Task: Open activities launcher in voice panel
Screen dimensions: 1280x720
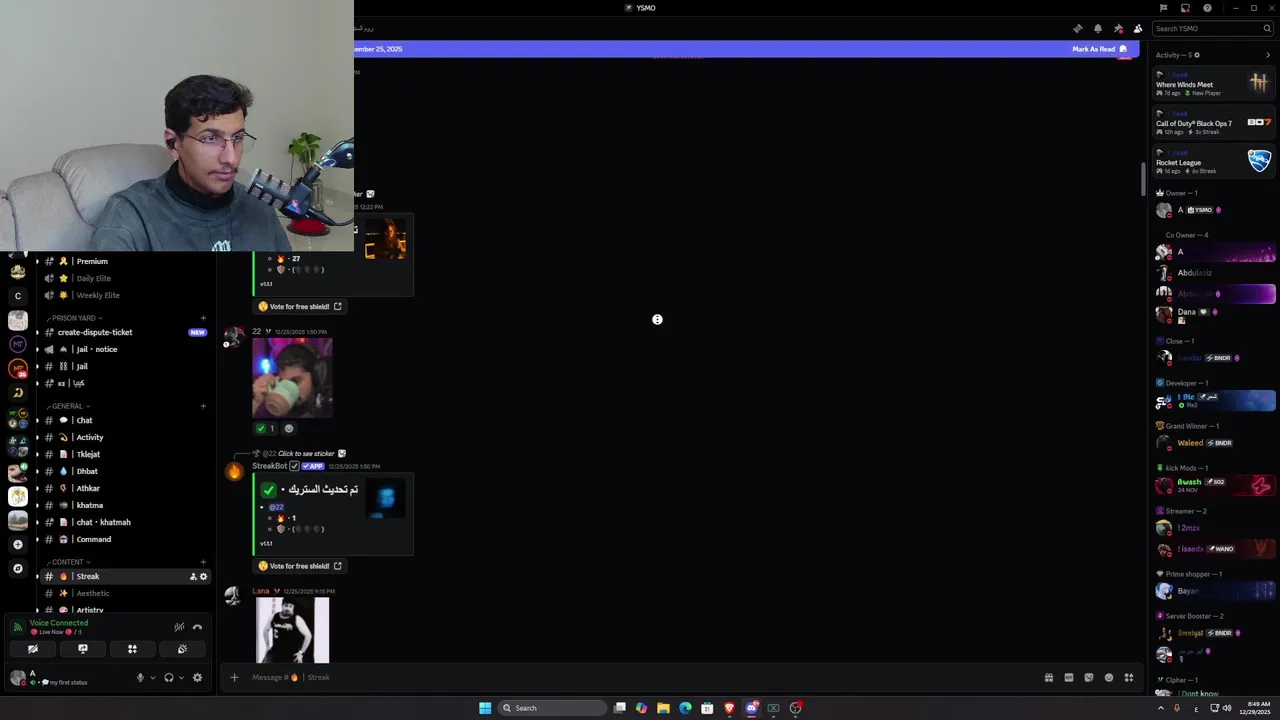Action: point(132,649)
